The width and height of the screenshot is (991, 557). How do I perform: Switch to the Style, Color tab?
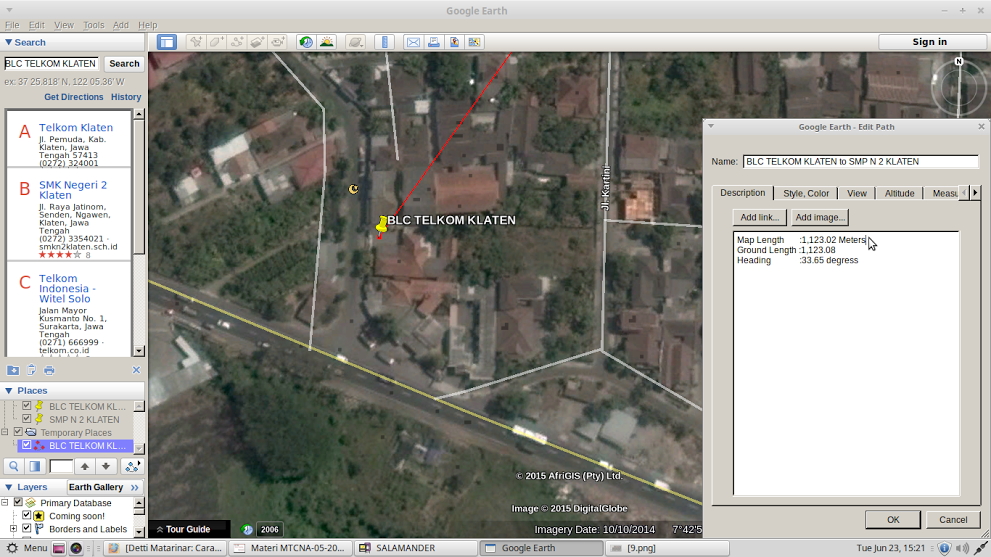[806, 193]
